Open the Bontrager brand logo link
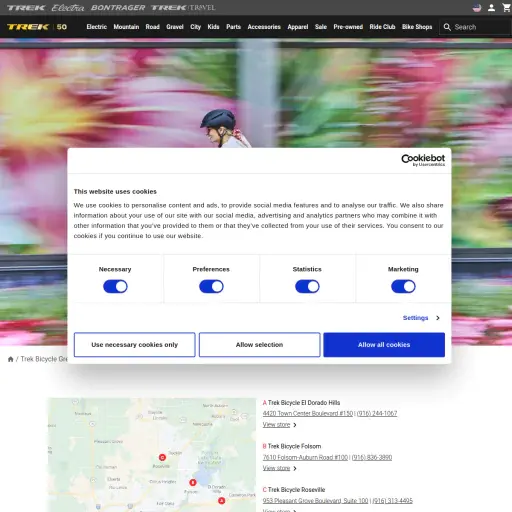Image resolution: width=512 pixels, height=512 pixels. [x=118, y=7]
